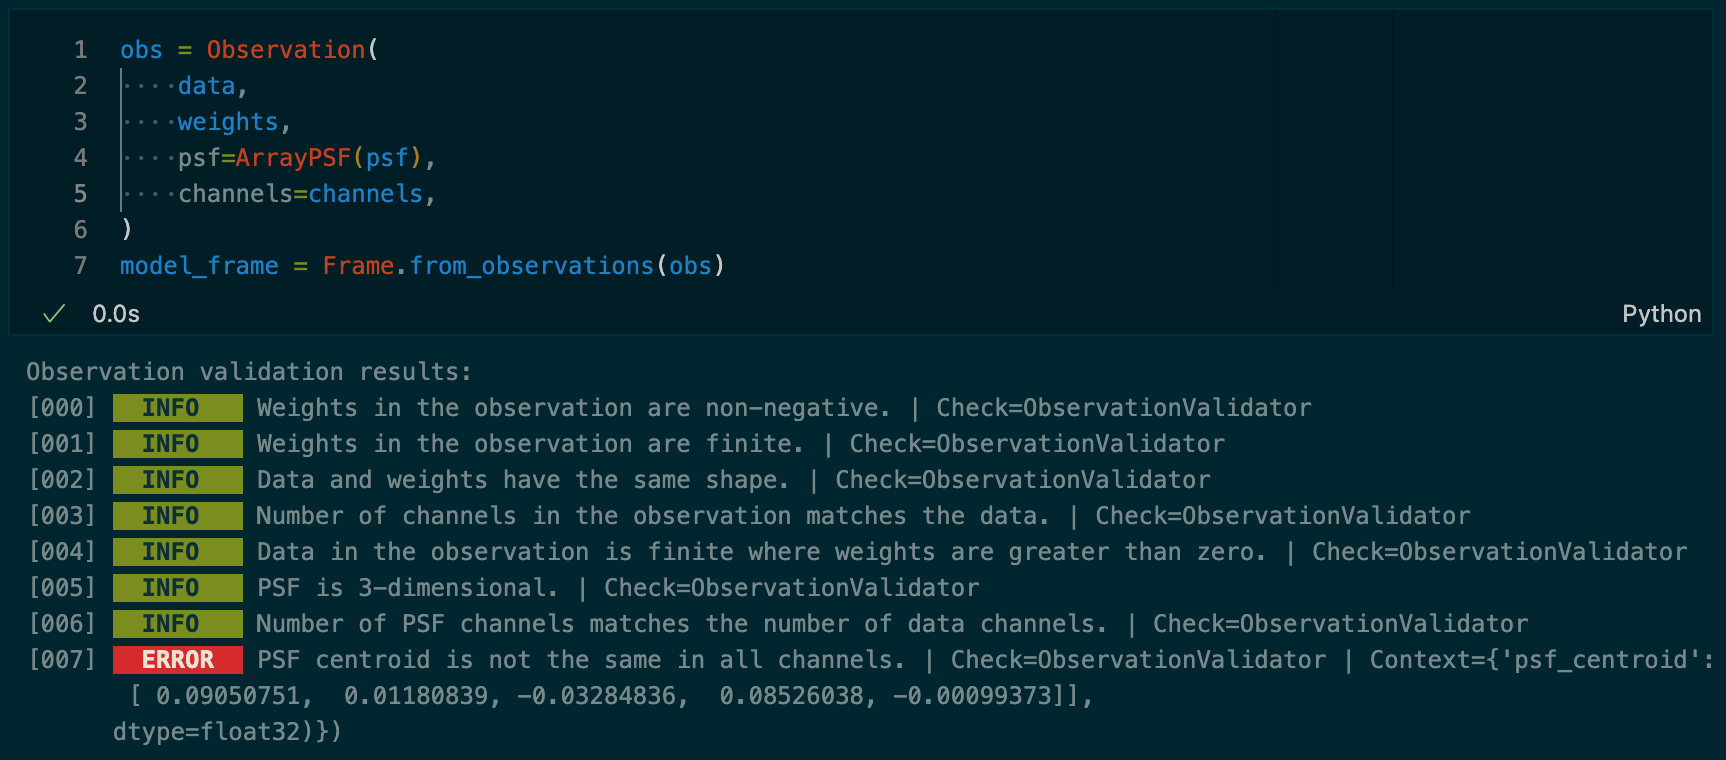
Task: Click the [000] index label
Action: tap(62, 408)
